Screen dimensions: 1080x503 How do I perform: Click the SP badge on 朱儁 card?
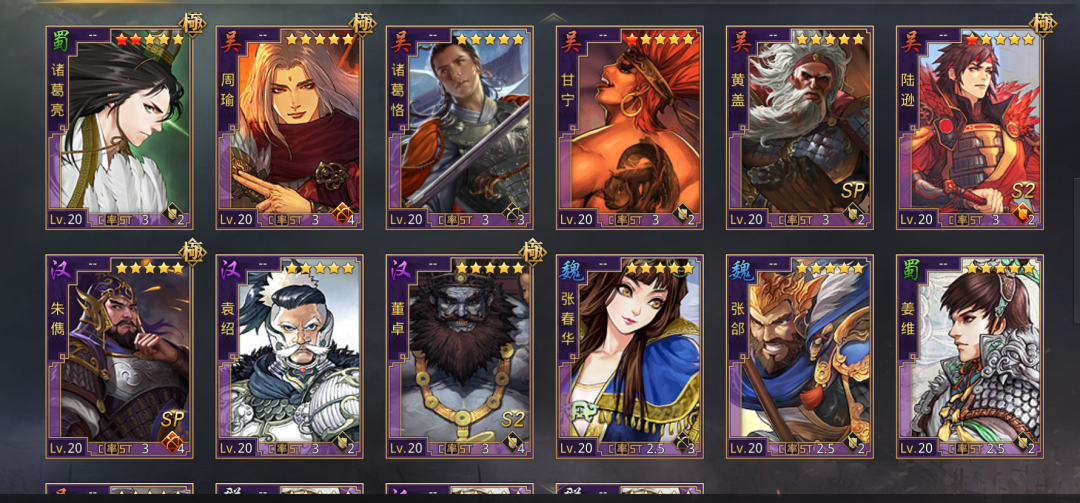click(x=172, y=420)
